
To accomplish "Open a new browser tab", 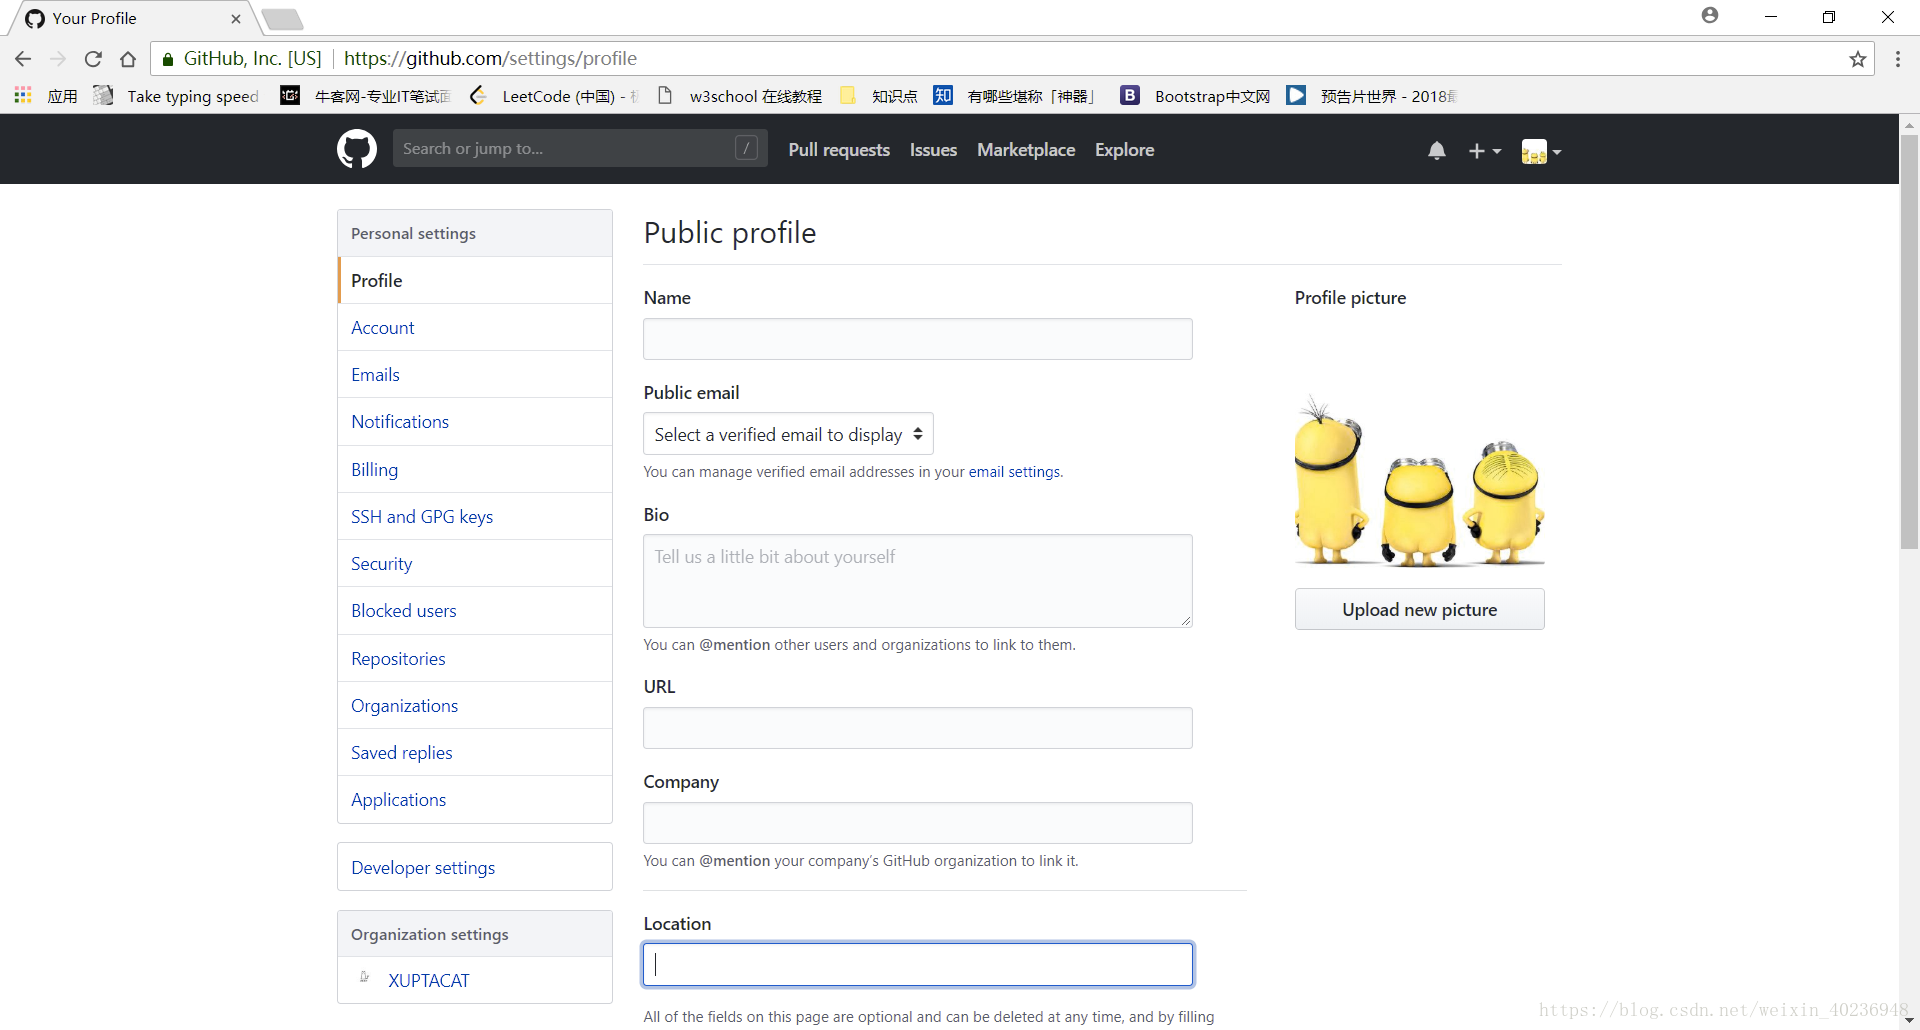I will pyautogui.click(x=282, y=19).
